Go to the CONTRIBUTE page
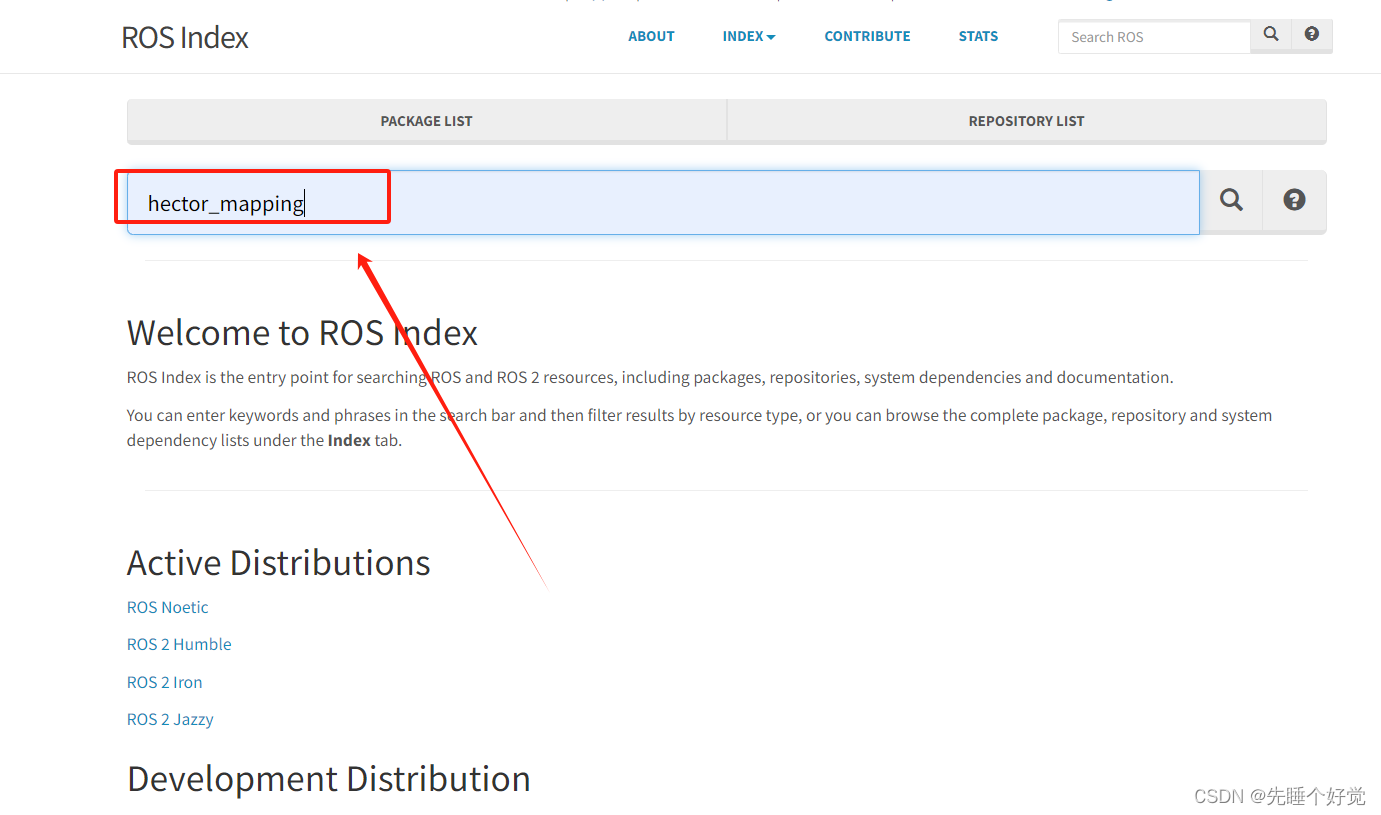 [x=867, y=36]
